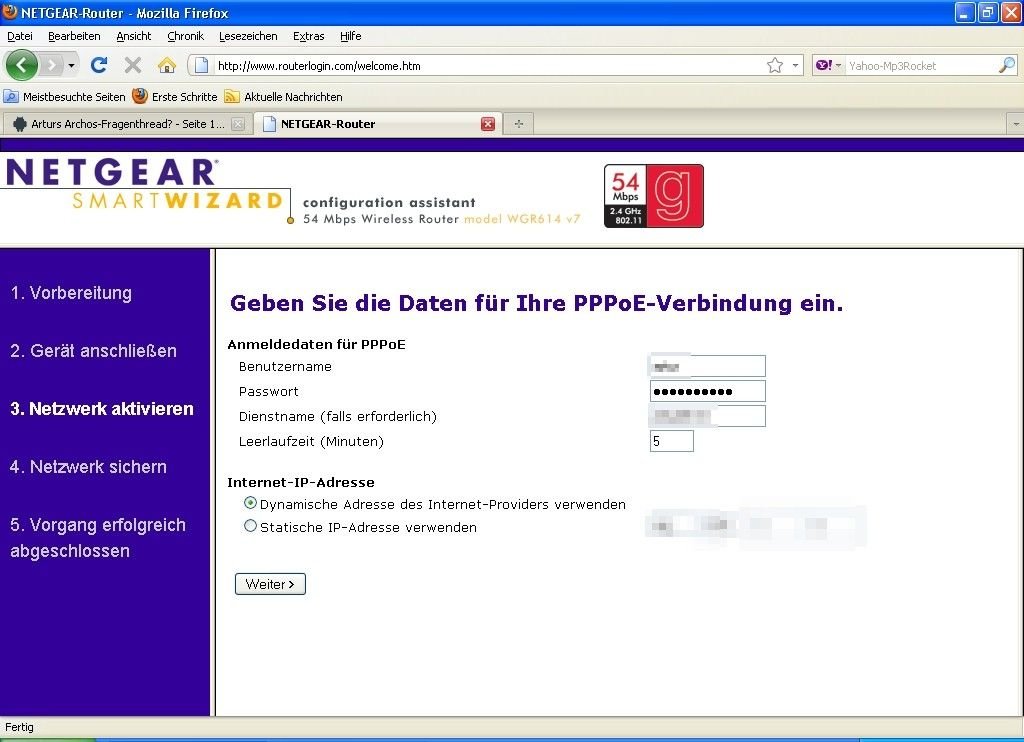Viewport: 1024px width, 742px height.
Task: Click the Firefox icon in title bar
Action: 9,12
